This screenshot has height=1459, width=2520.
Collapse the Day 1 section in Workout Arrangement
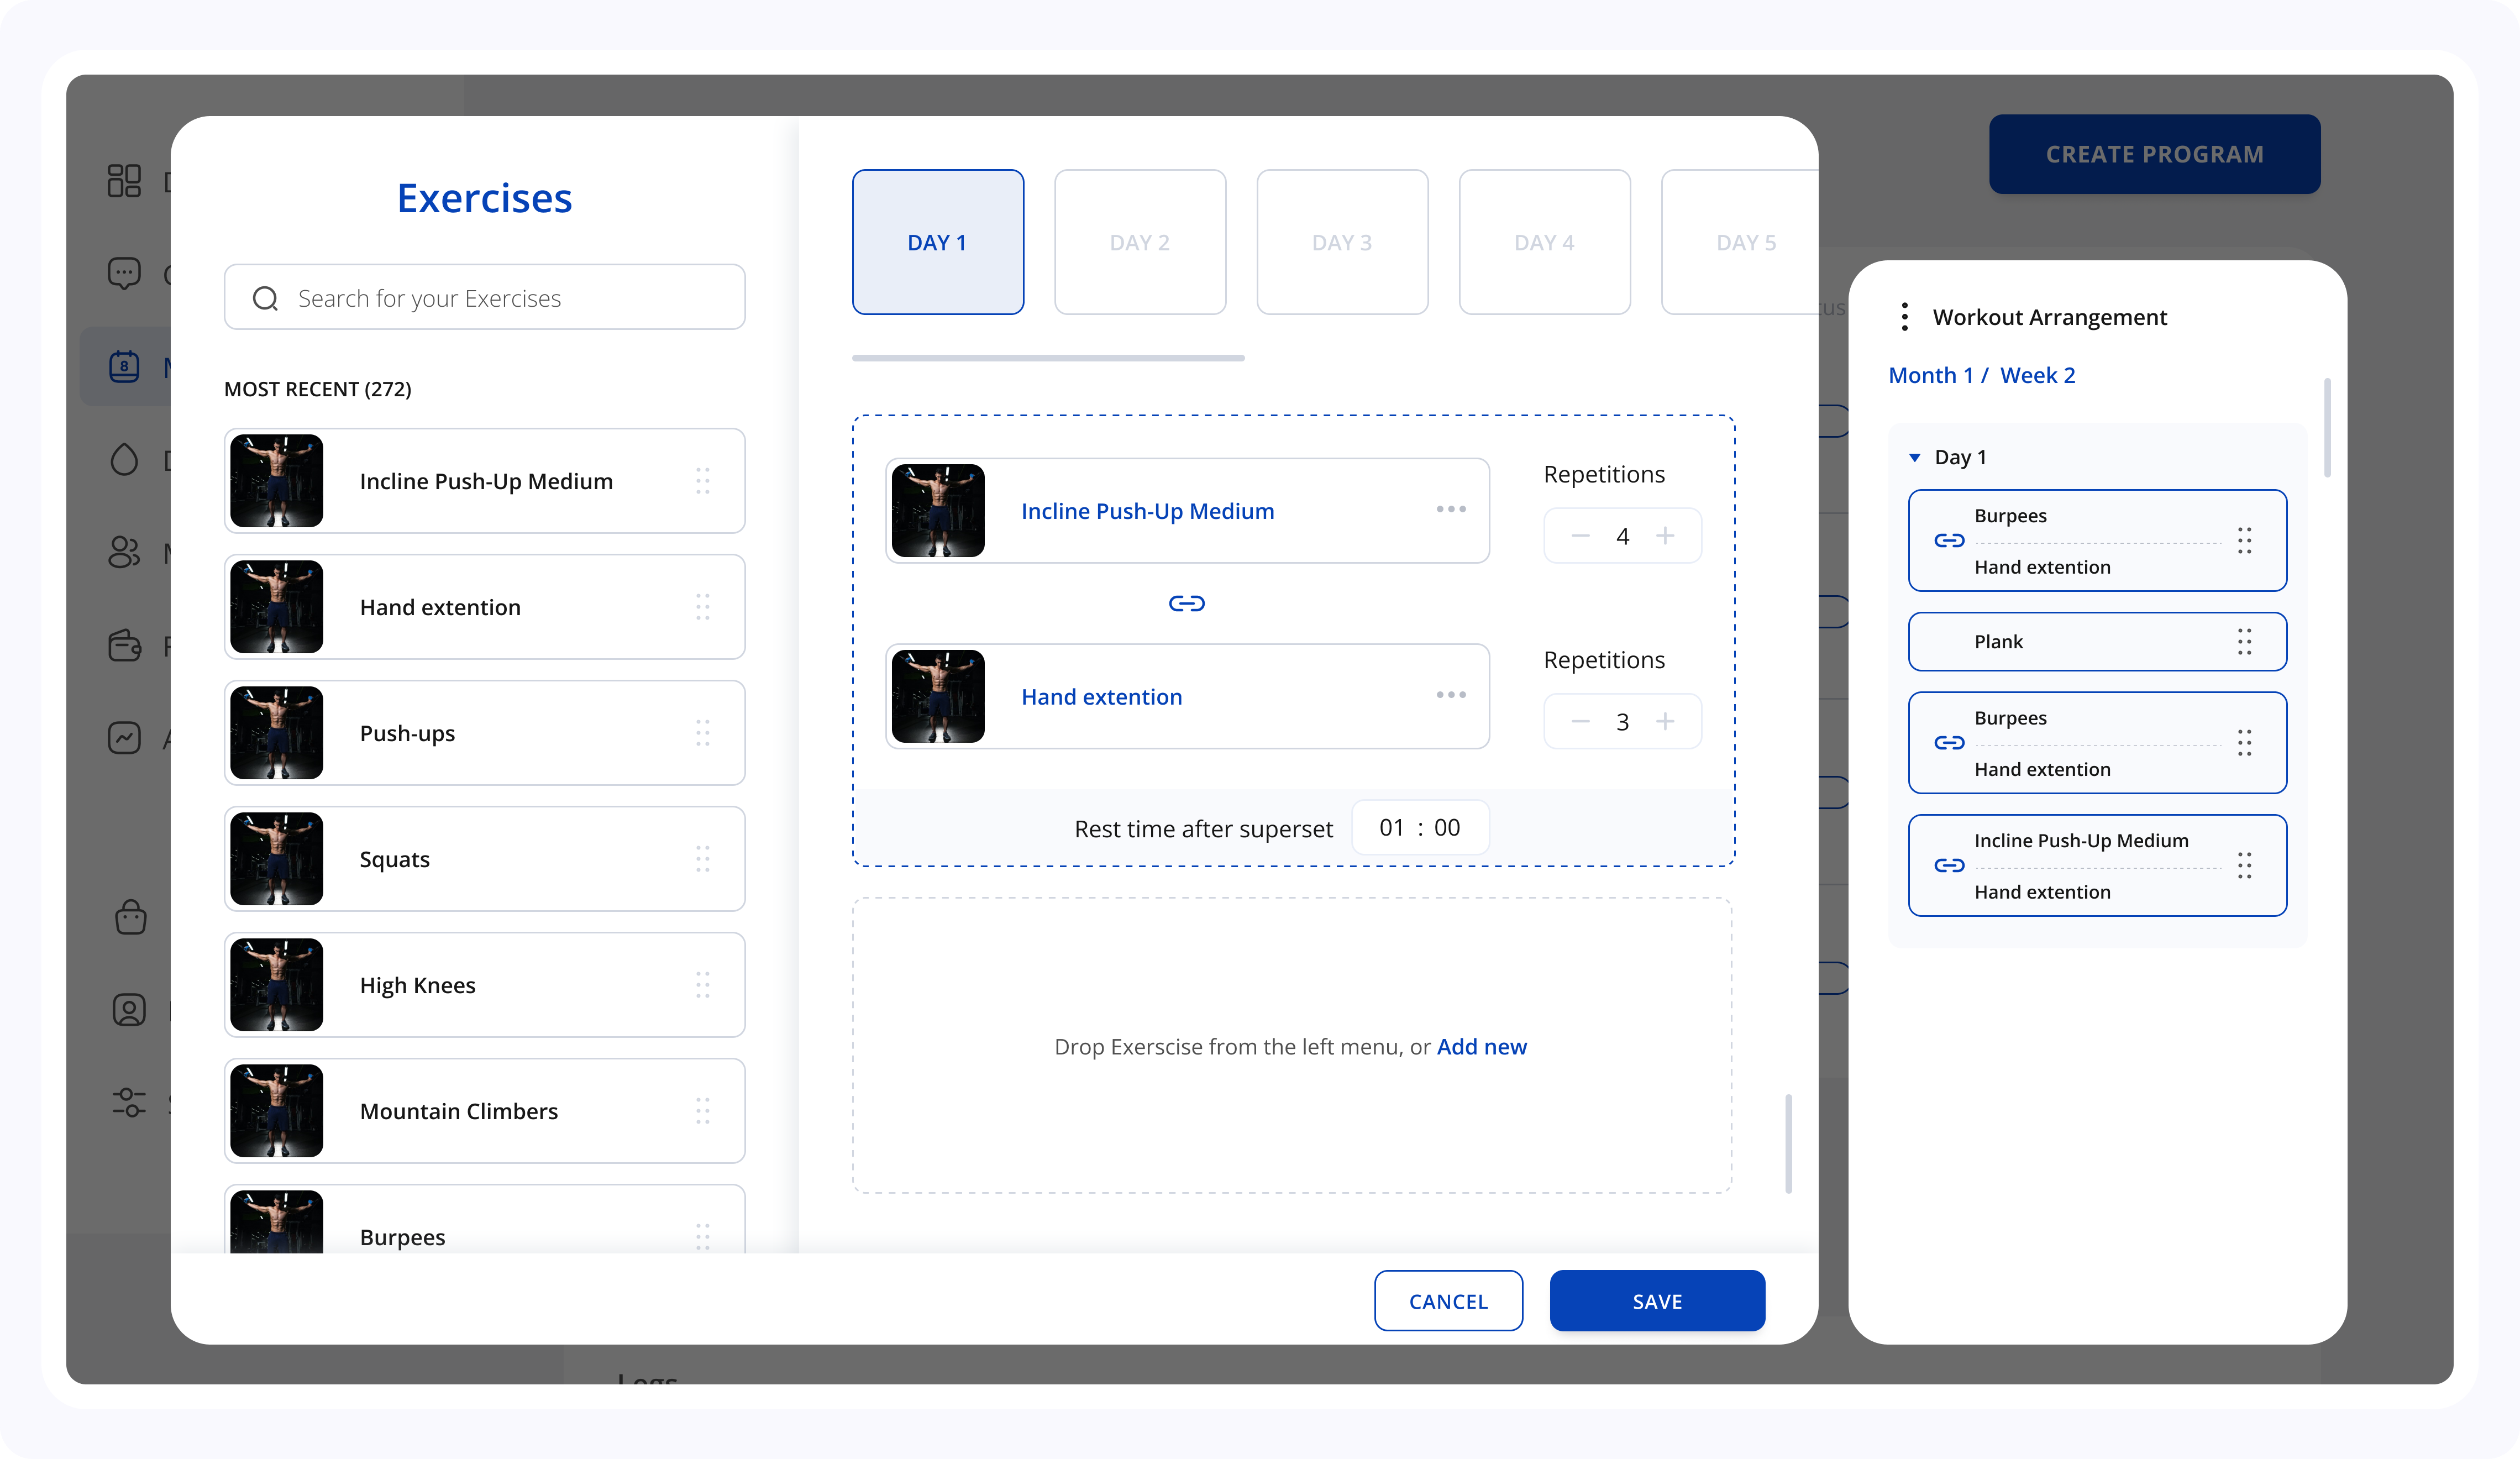[x=1914, y=457]
